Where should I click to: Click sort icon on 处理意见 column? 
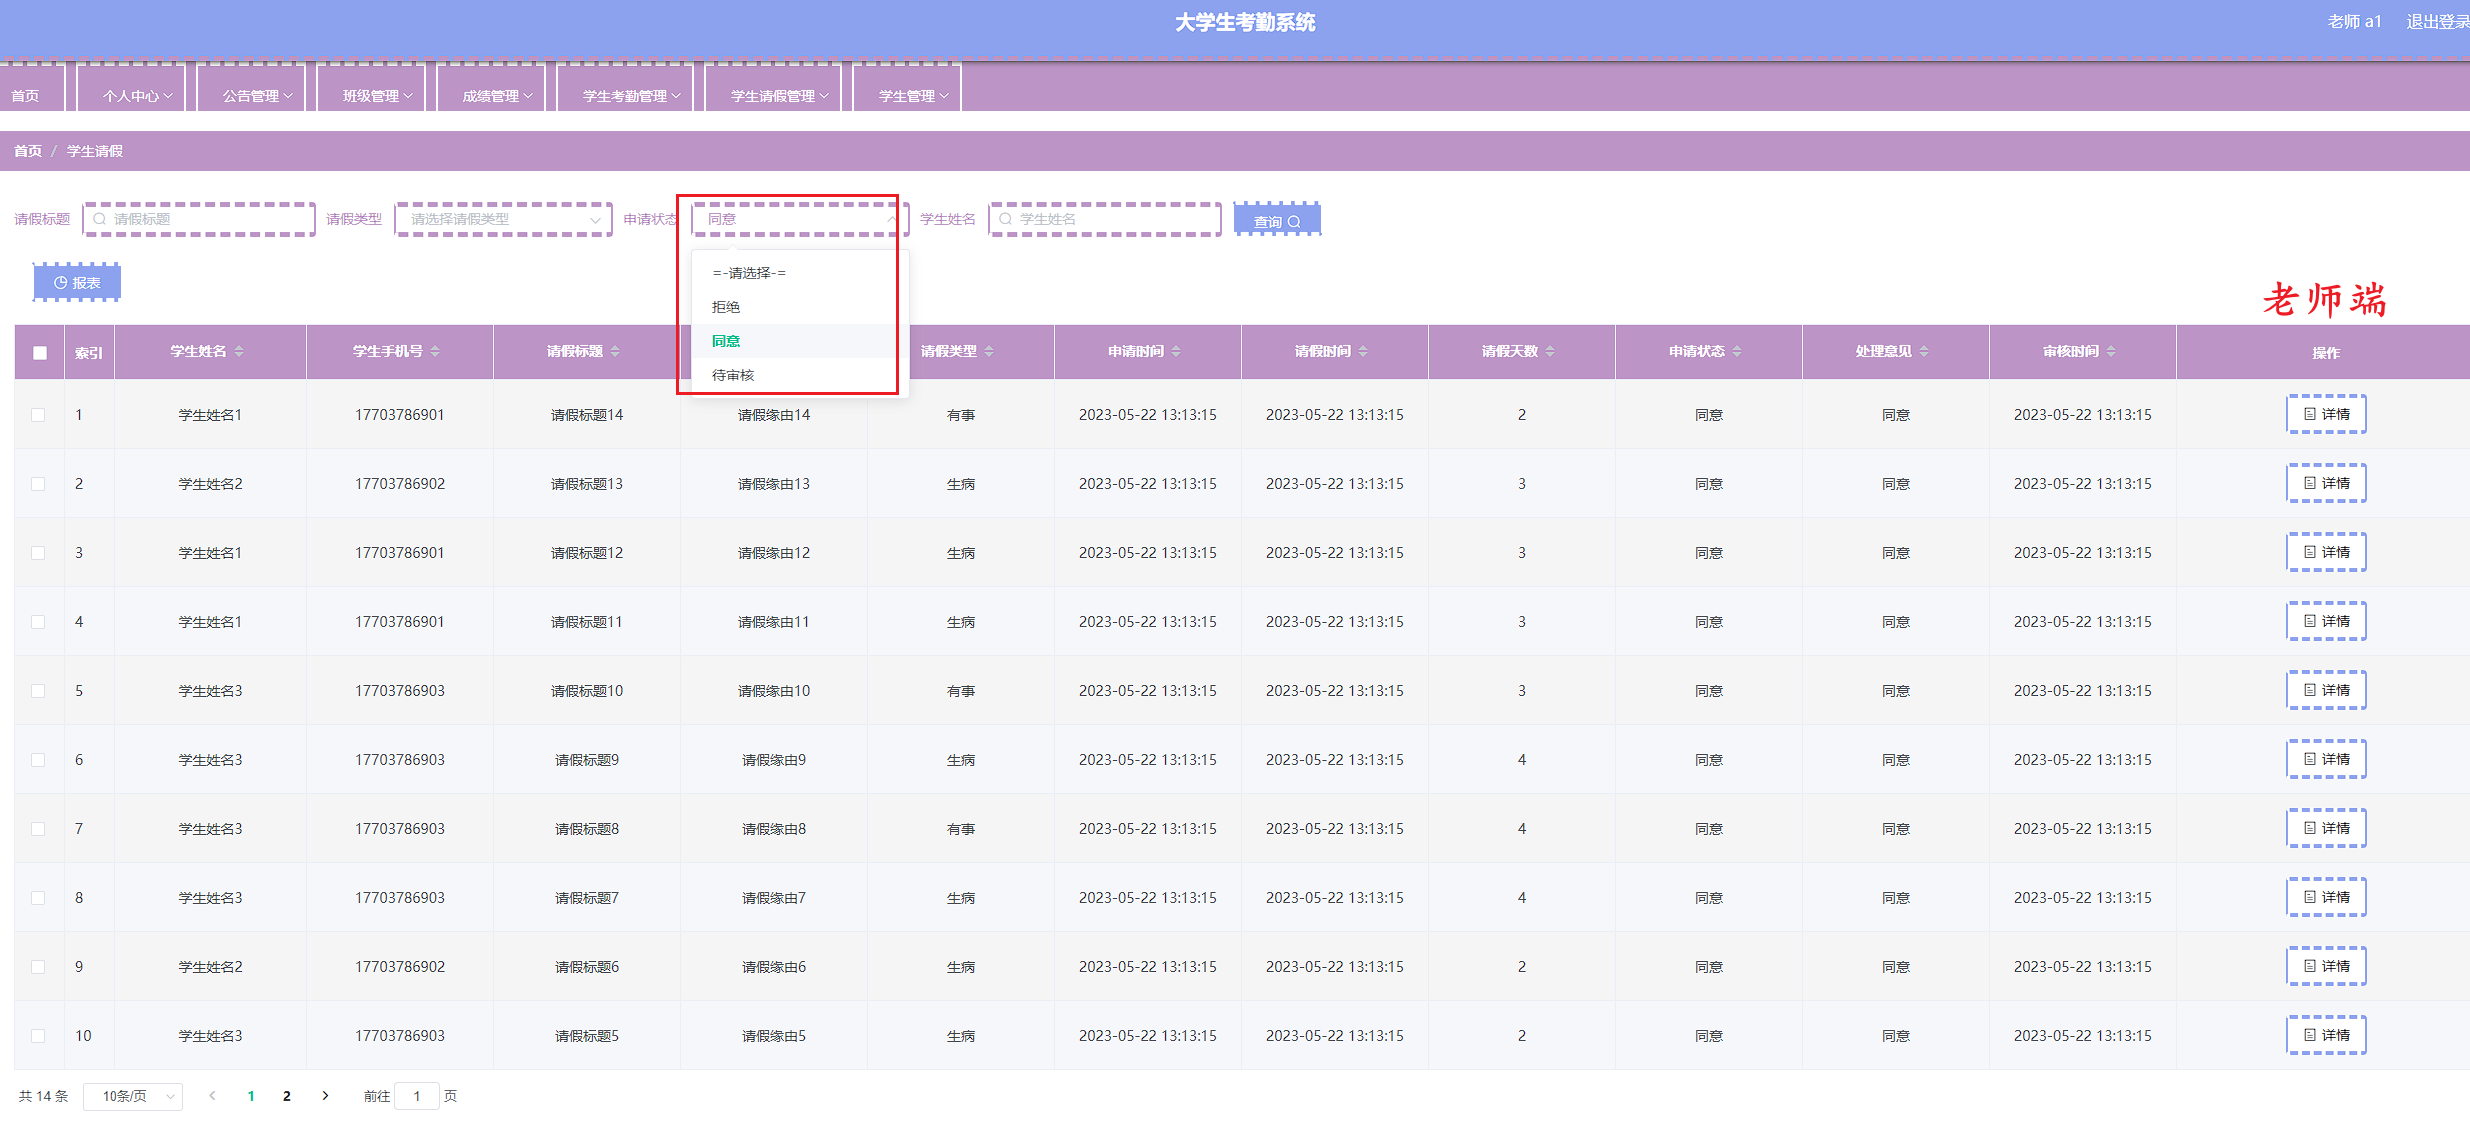click(1924, 352)
